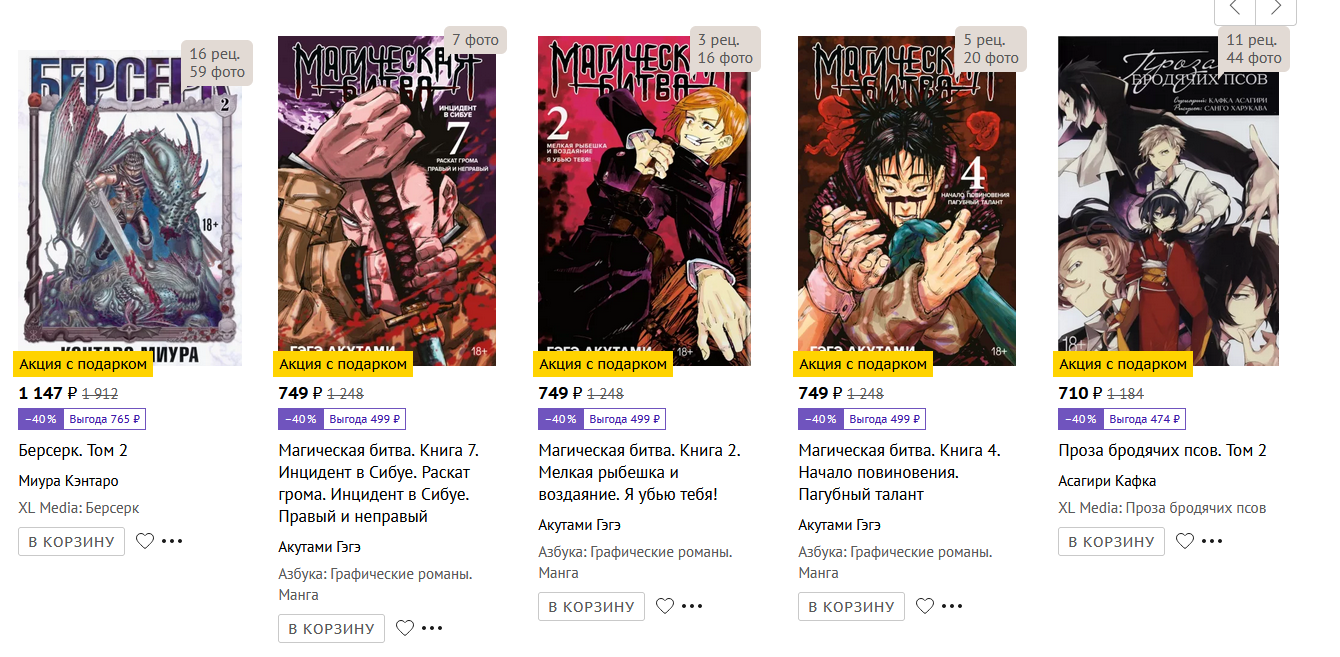Open three-dot menu for Магическая битва Книга 7
This screenshot has width=1340, height=657.
tap(432, 628)
